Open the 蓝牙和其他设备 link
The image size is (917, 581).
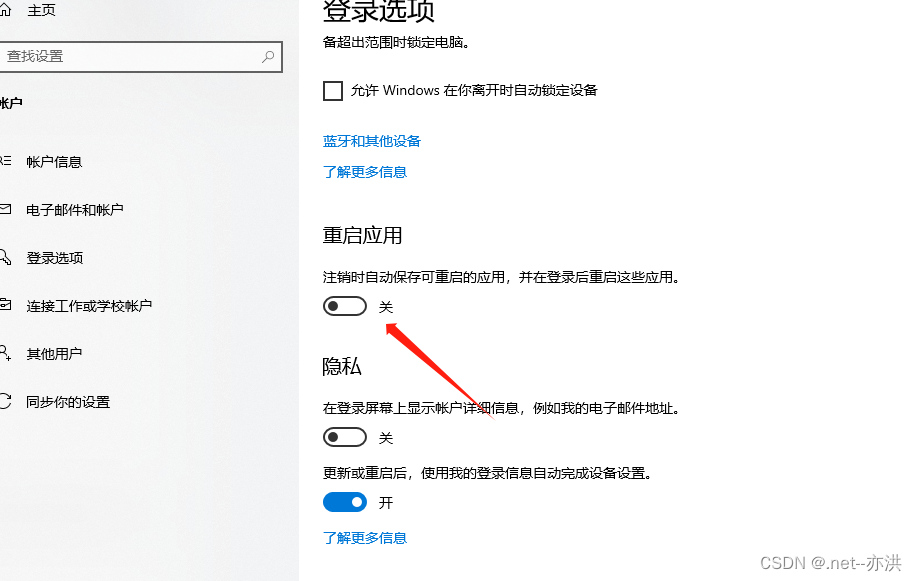[x=372, y=141]
